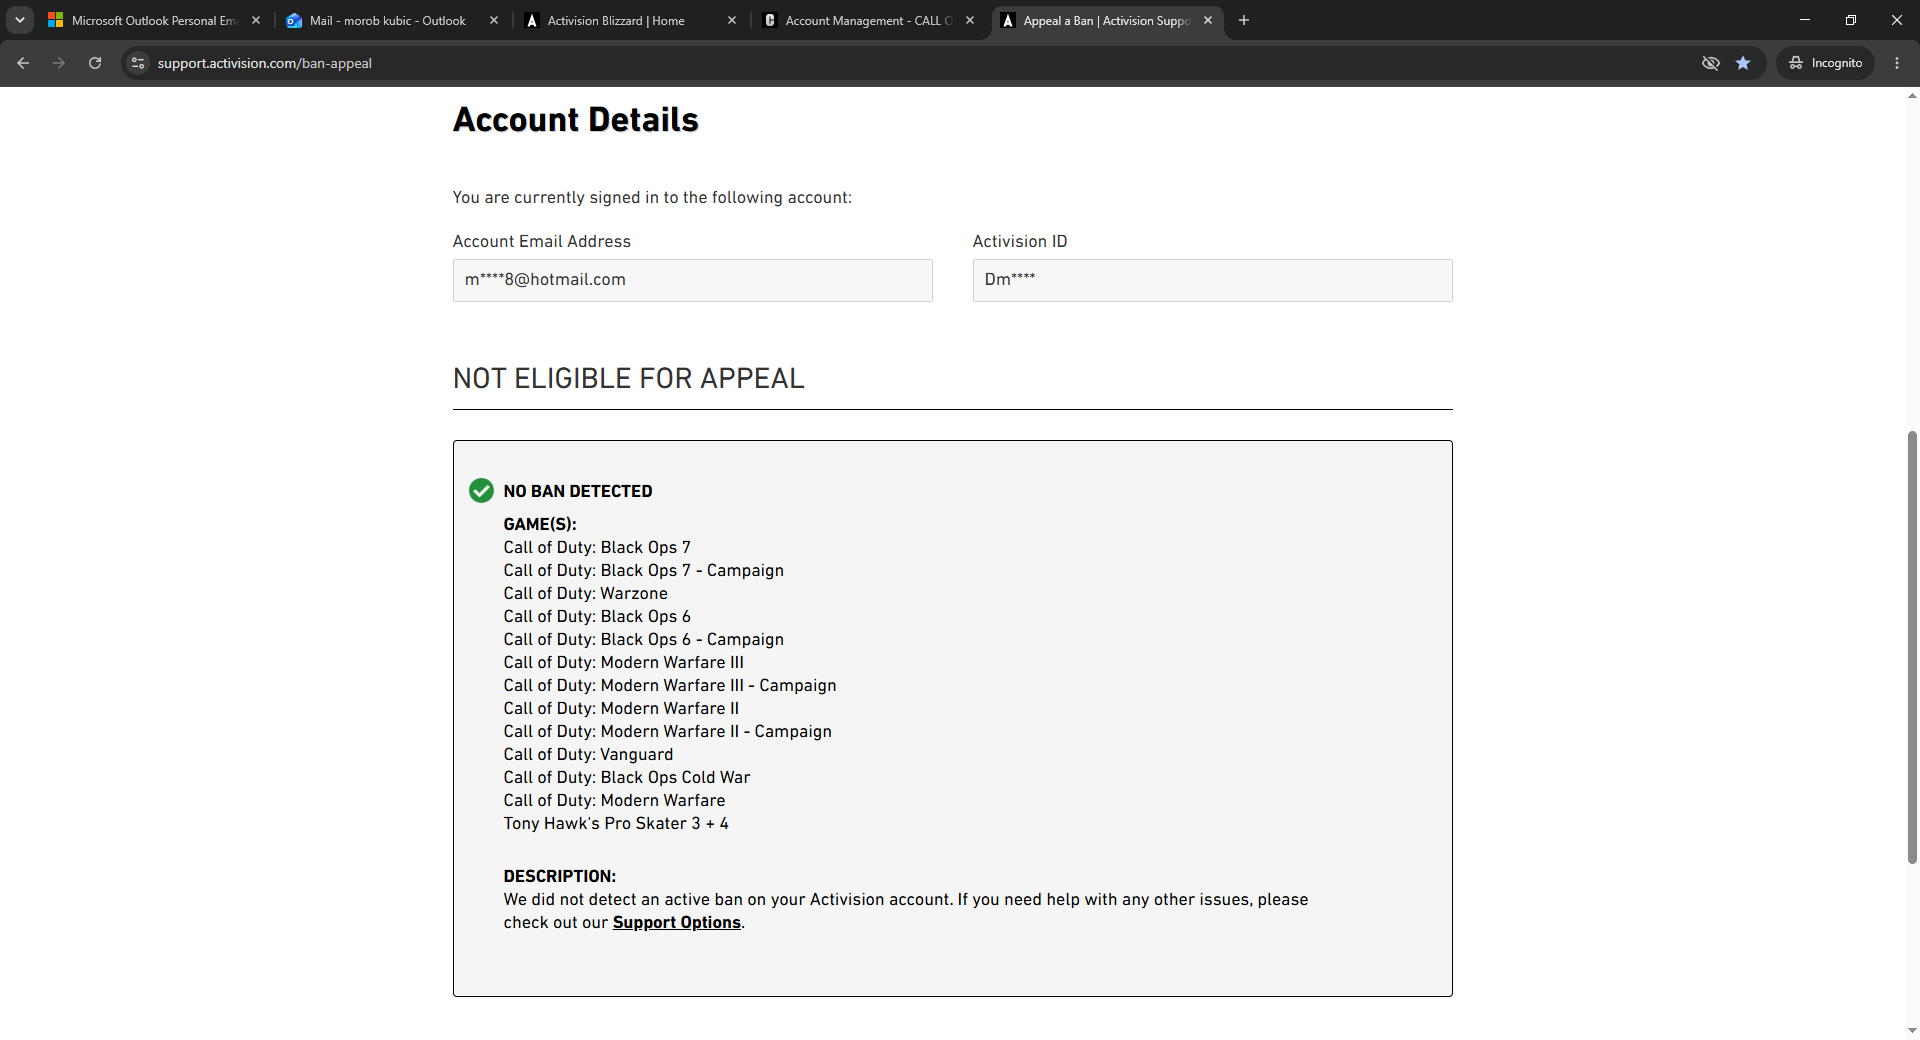
Task: Reload the ban appeal page
Action: click(95, 63)
